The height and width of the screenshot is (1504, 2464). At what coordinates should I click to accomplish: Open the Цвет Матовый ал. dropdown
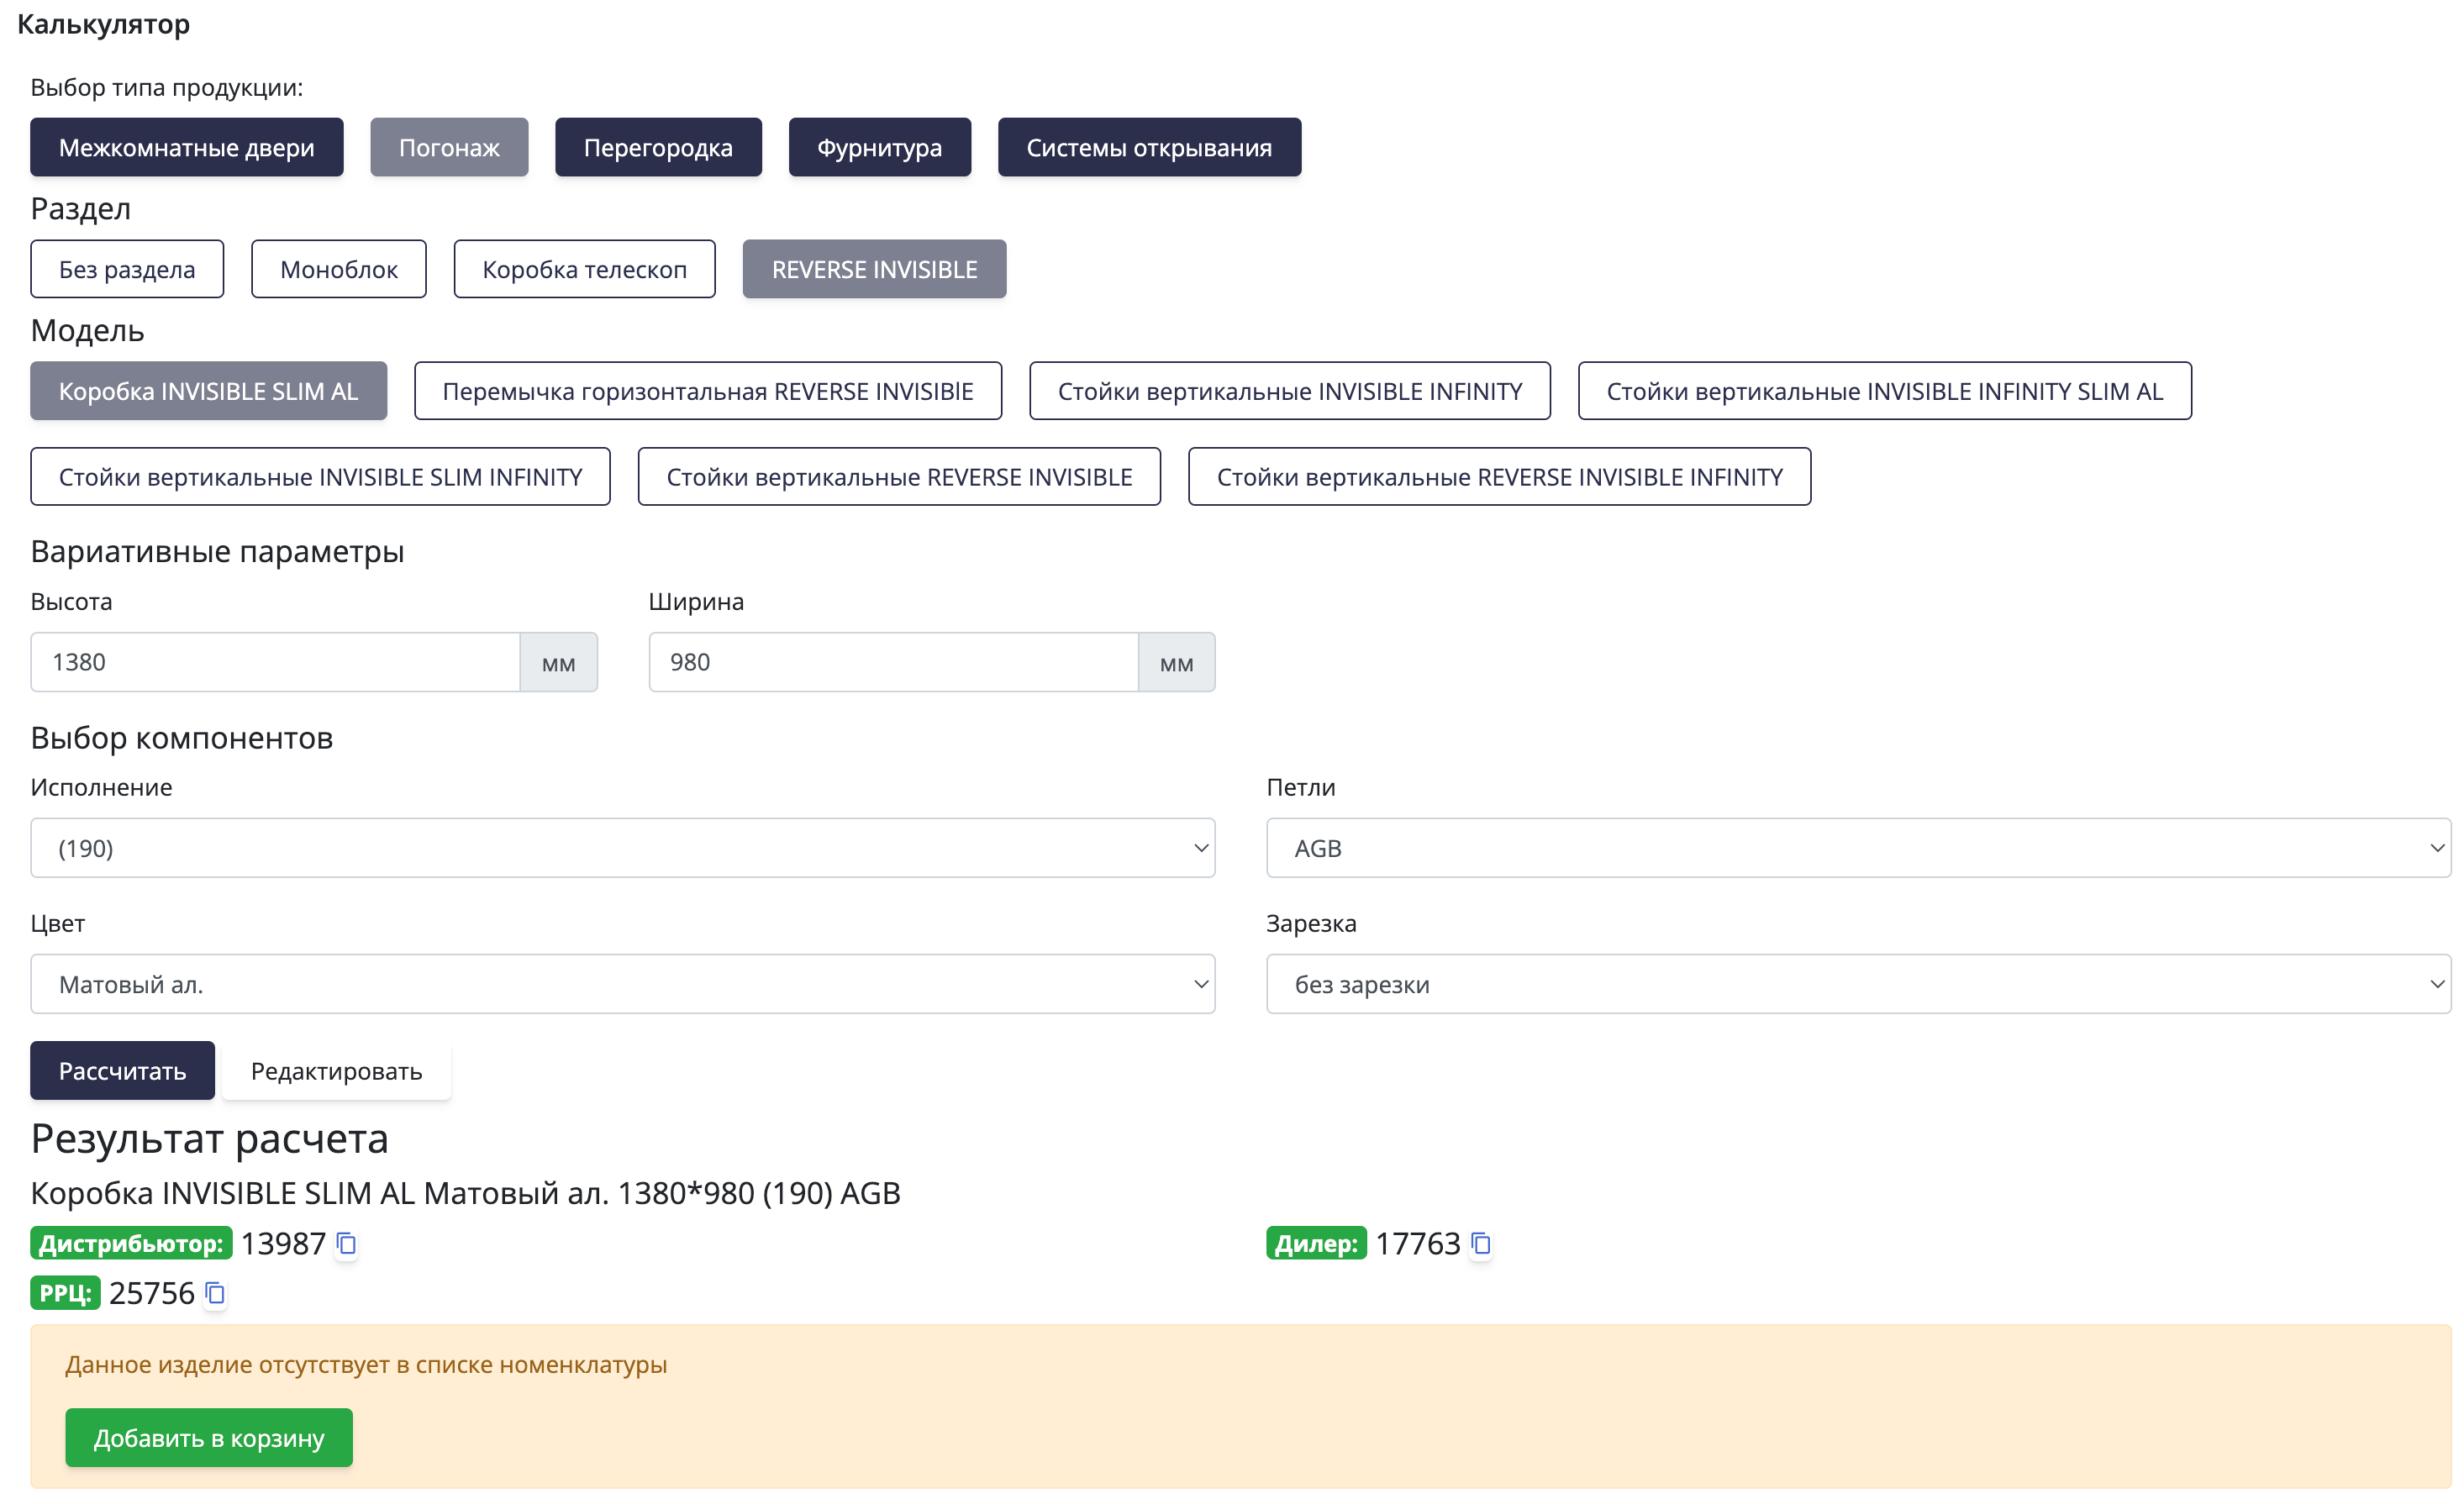coord(622,984)
